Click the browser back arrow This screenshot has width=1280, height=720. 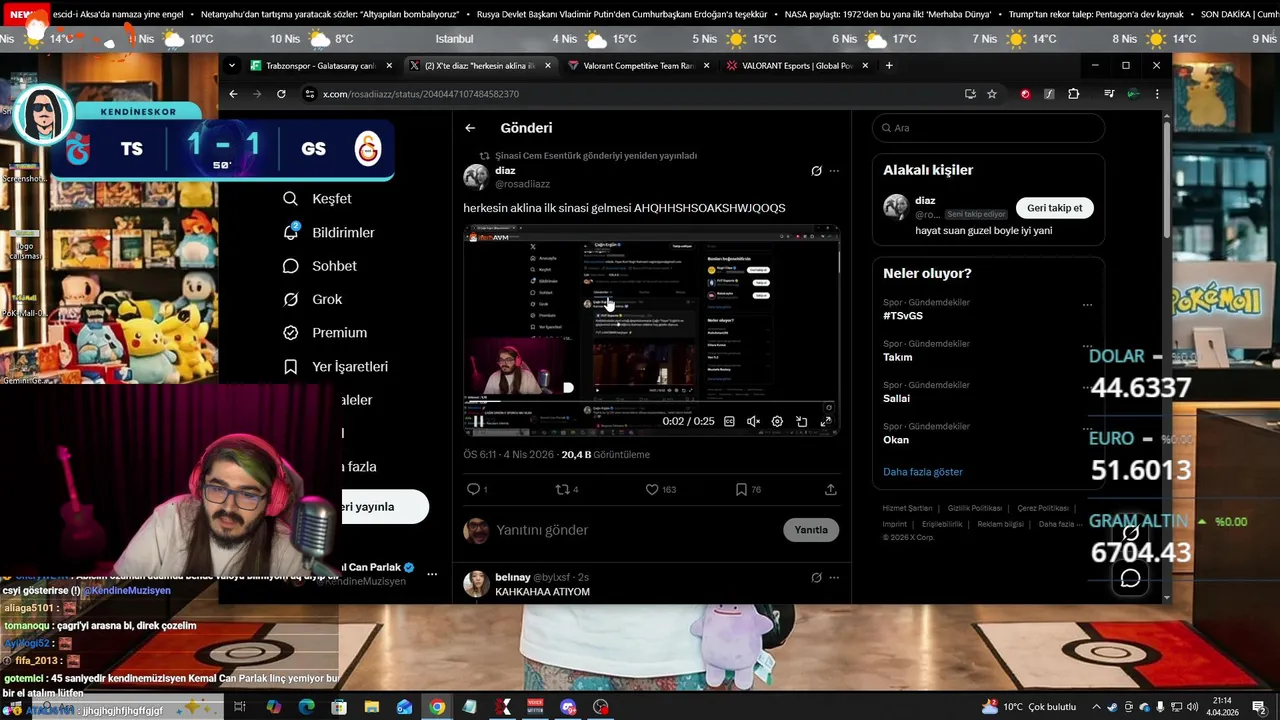(233, 94)
